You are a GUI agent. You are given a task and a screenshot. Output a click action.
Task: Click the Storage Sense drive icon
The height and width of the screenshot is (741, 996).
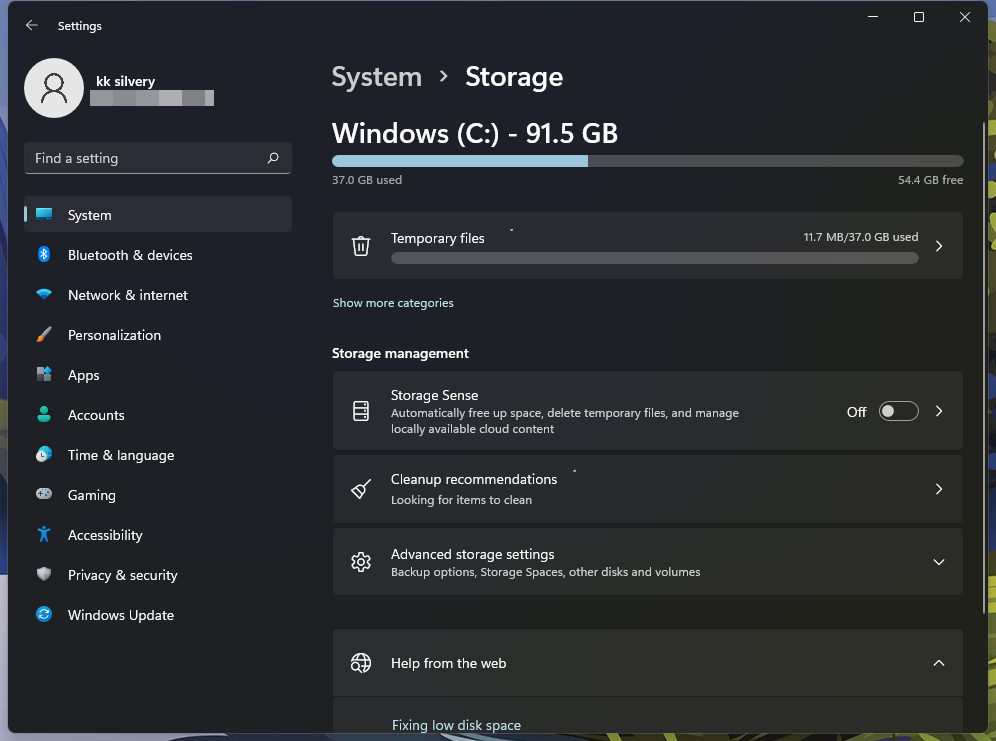(361, 411)
